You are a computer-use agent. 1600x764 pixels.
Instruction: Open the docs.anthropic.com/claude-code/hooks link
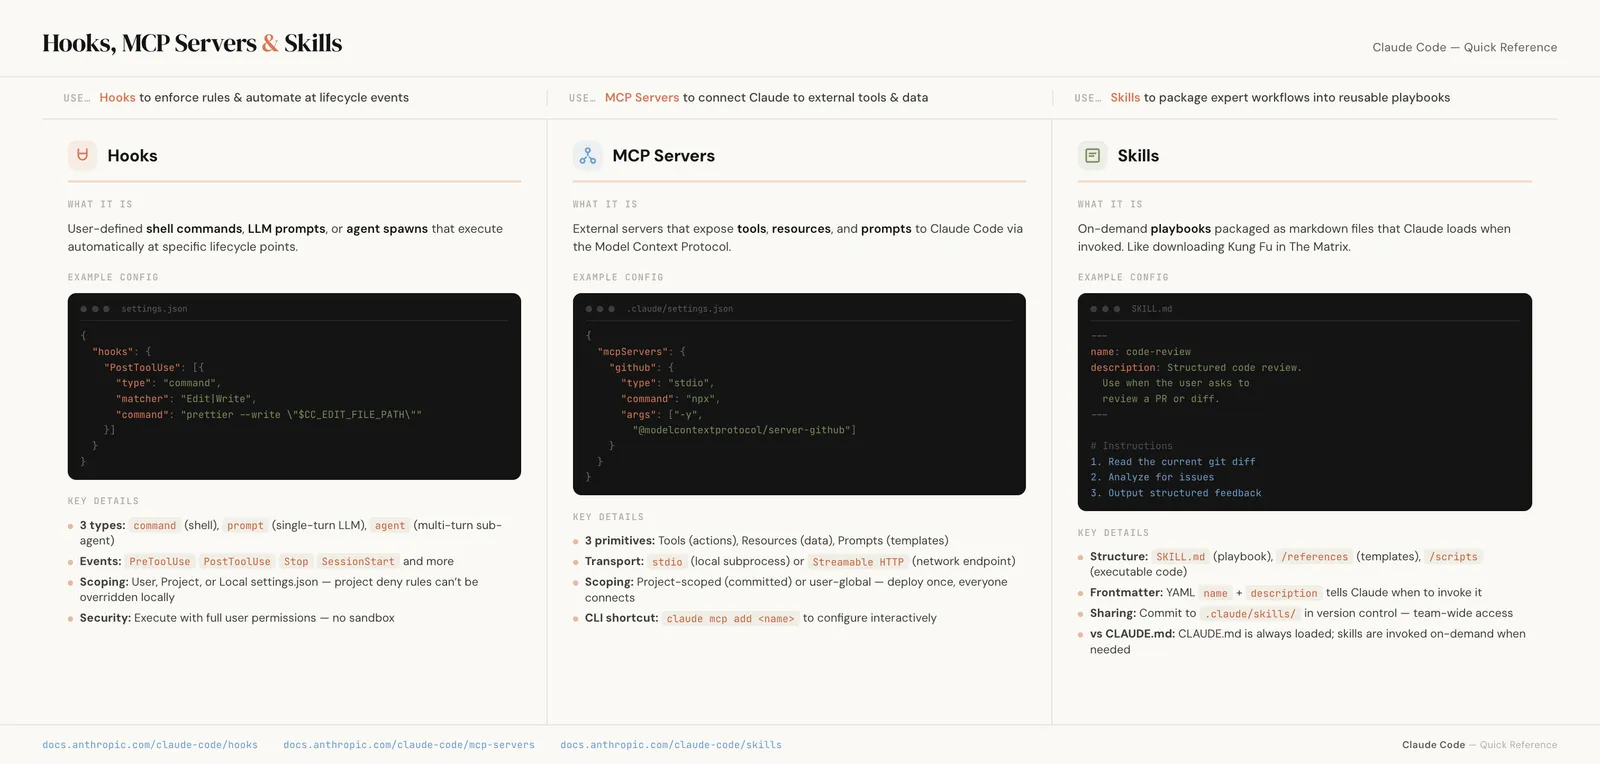[150, 745]
